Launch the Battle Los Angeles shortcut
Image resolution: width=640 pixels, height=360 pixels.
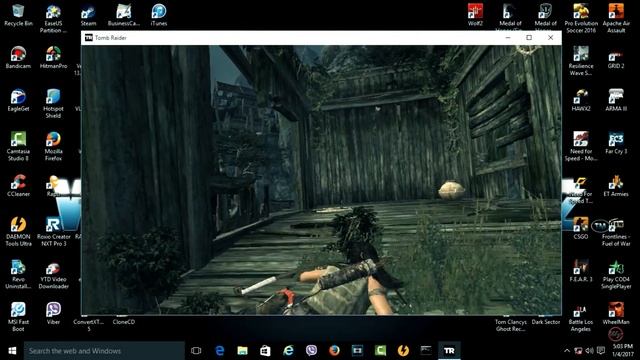tap(581, 317)
